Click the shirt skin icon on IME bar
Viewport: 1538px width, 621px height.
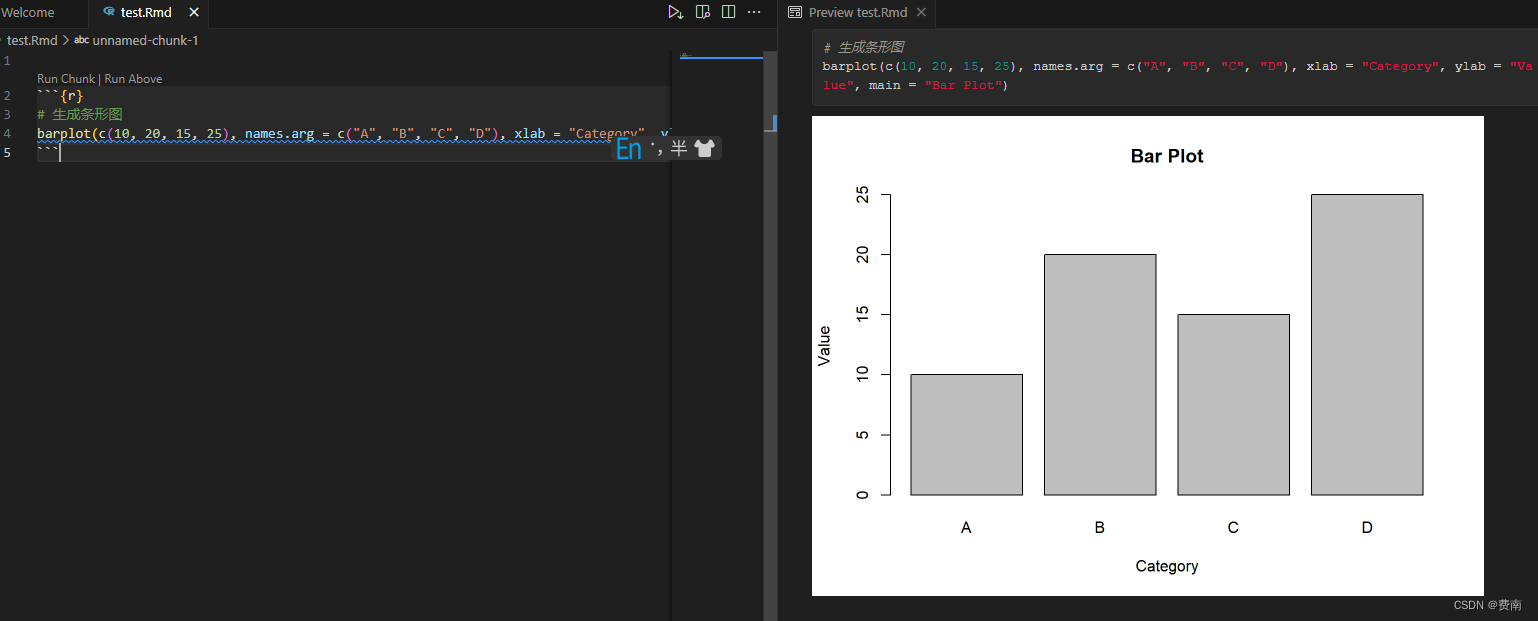tap(705, 149)
